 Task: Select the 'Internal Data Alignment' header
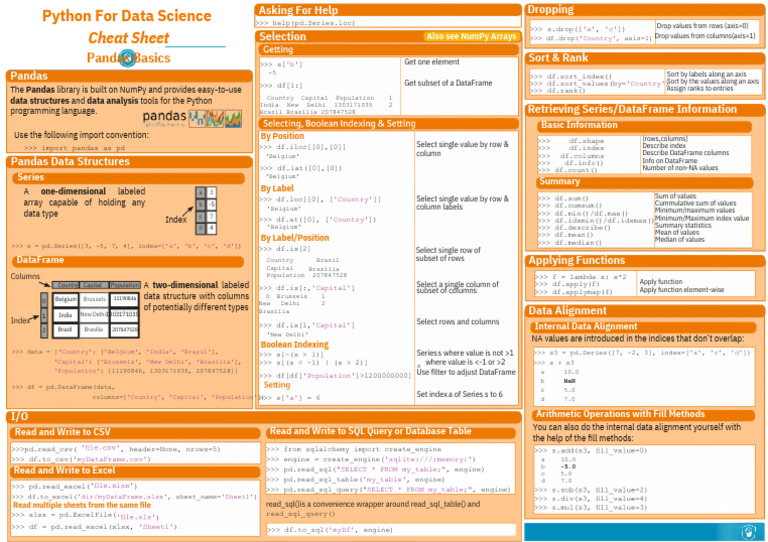pos(586,327)
